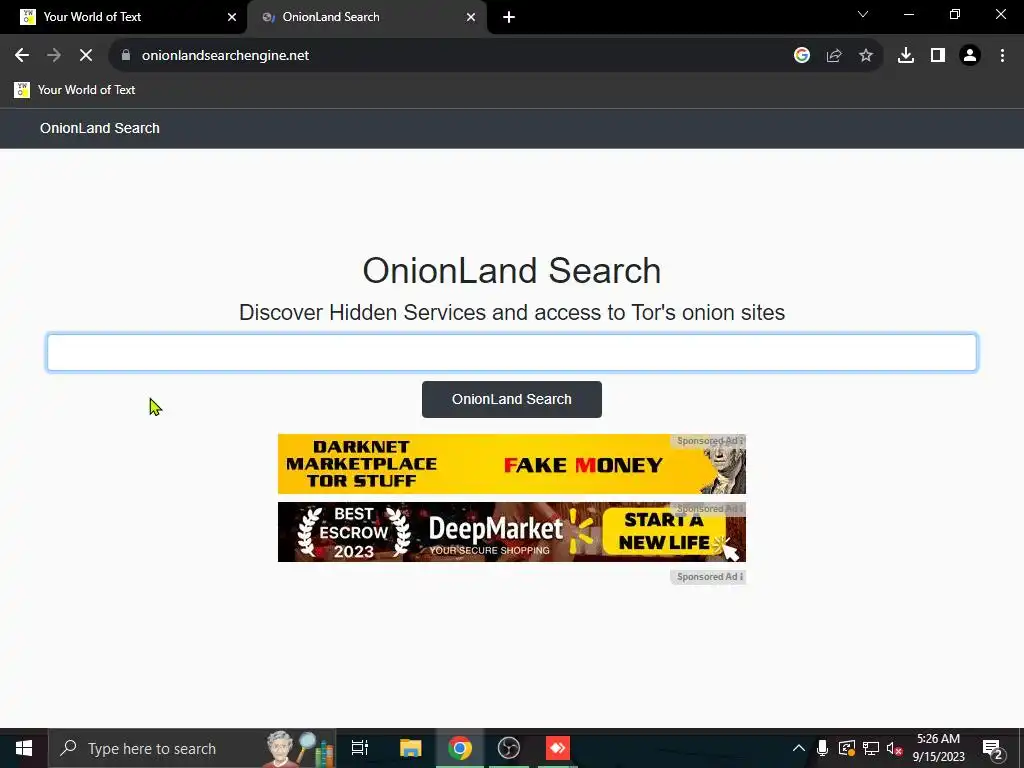Click the muted volume tray icon
The height and width of the screenshot is (768, 1024).
[x=895, y=748]
